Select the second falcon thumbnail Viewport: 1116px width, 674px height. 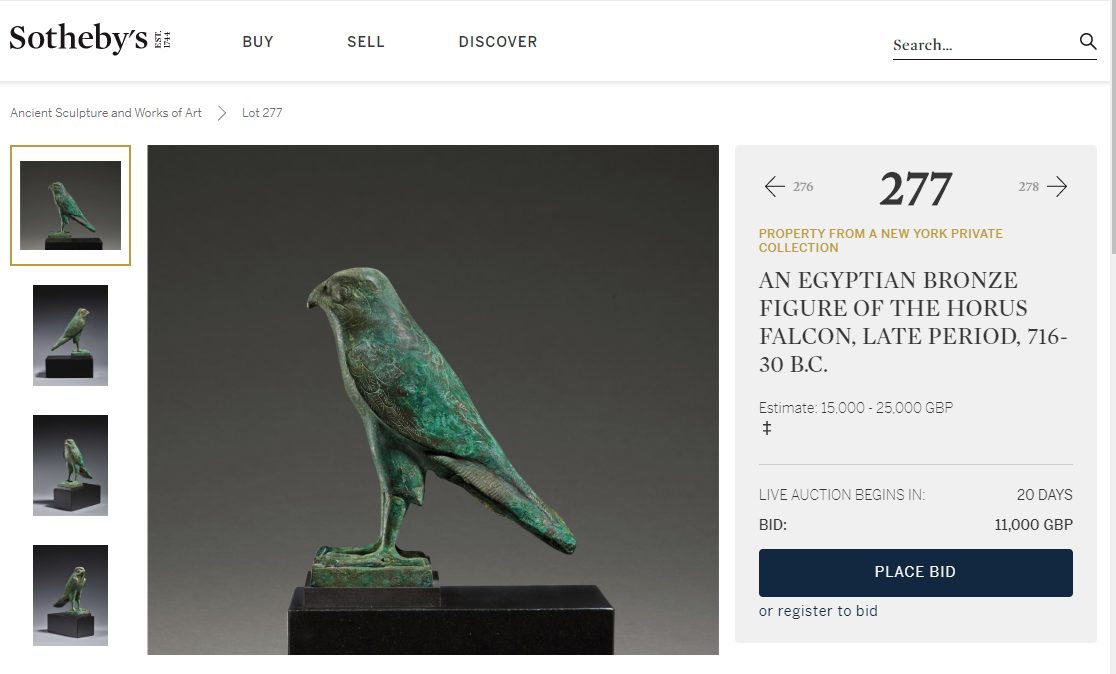click(70, 335)
